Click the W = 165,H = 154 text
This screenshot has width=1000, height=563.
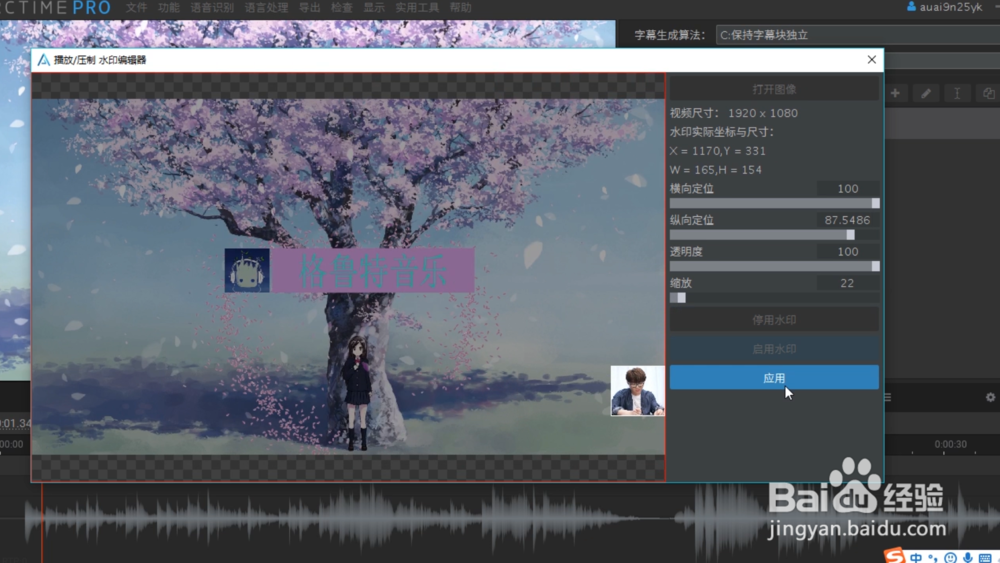[716, 170]
